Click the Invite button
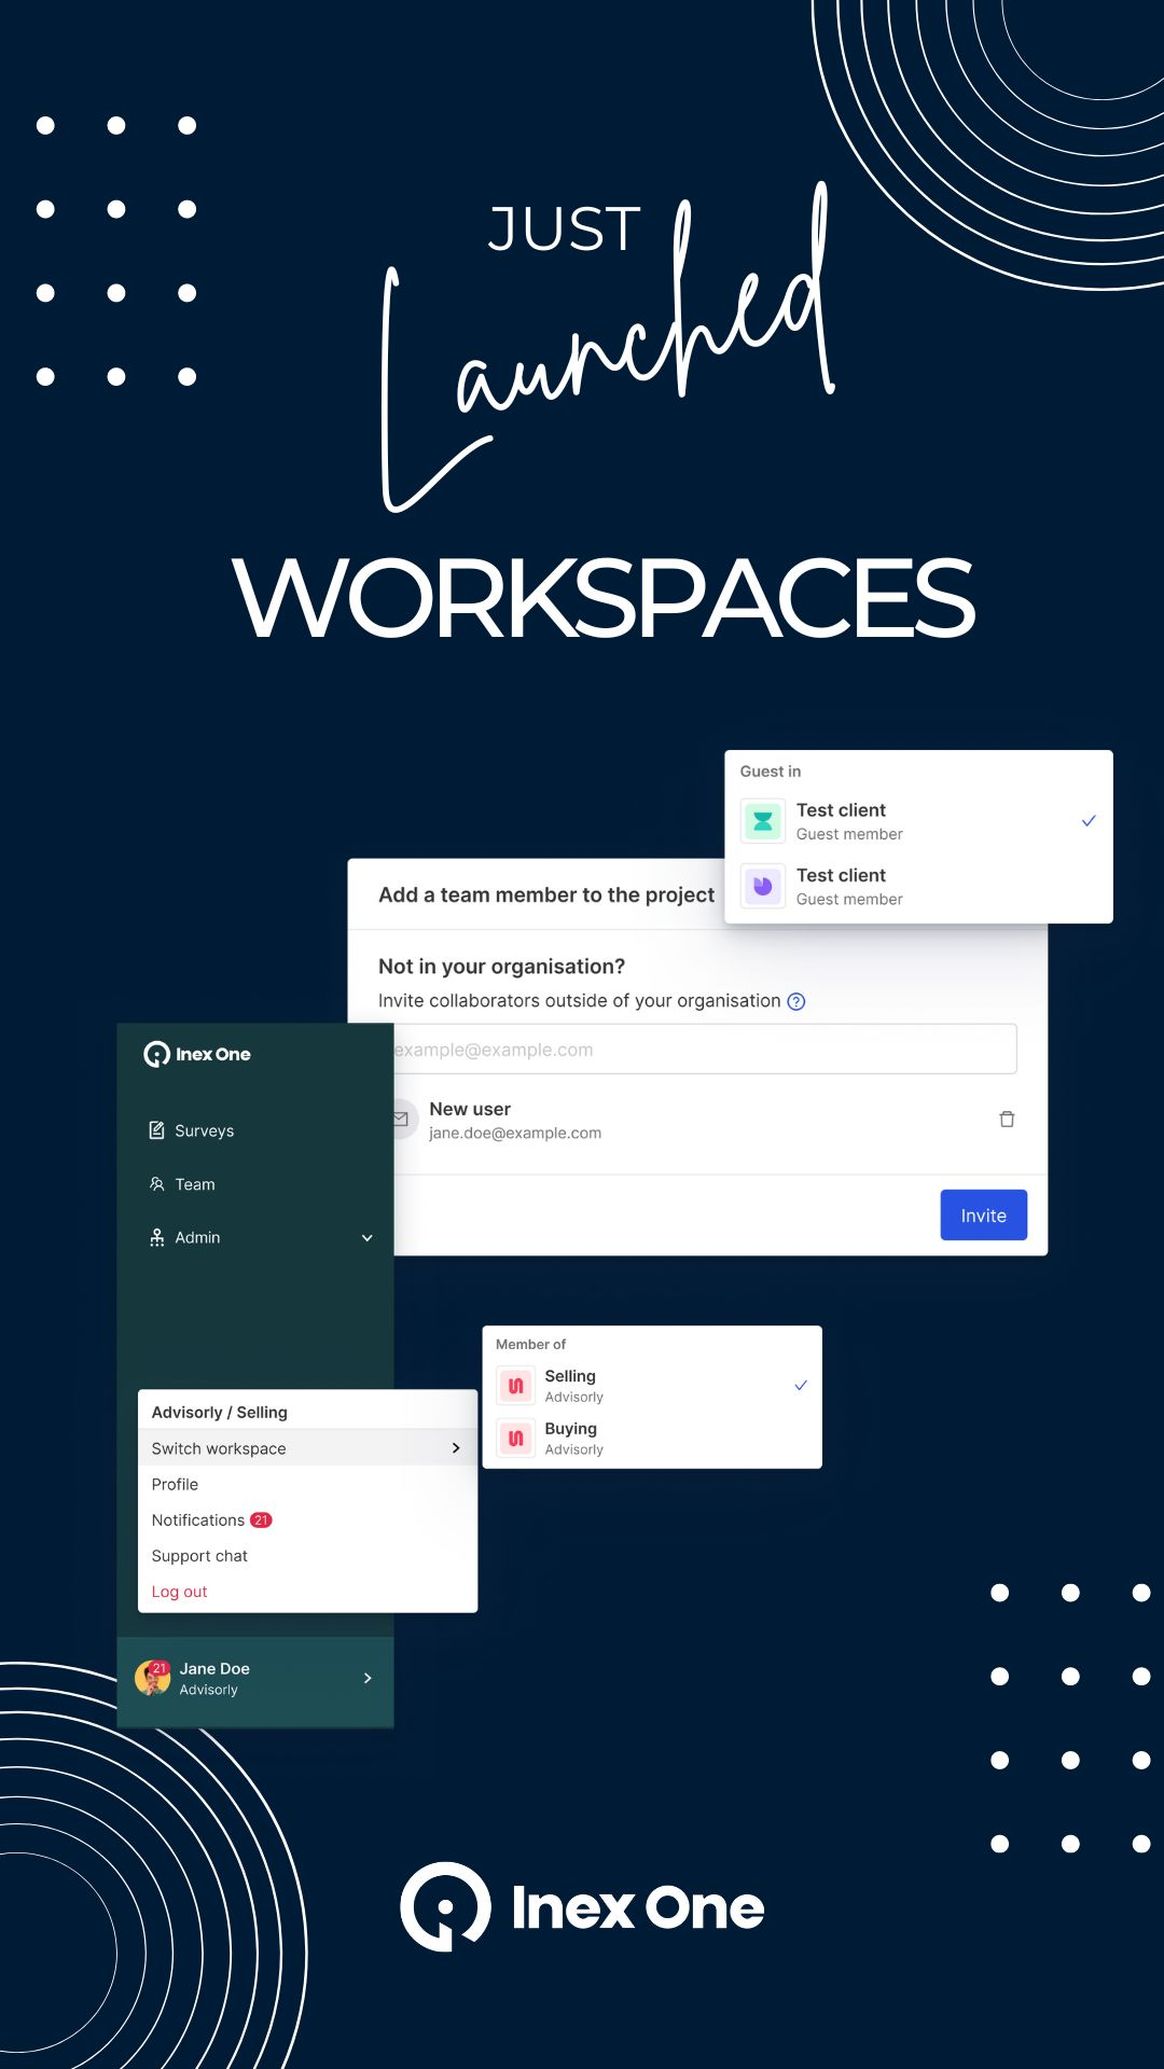The height and width of the screenshot is (2069, 1164). [x=984, y=1215]
